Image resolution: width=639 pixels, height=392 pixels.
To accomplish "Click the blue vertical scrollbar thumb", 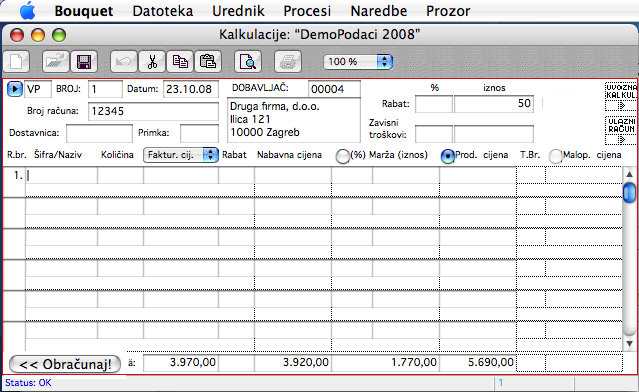I will coord(630,193).
